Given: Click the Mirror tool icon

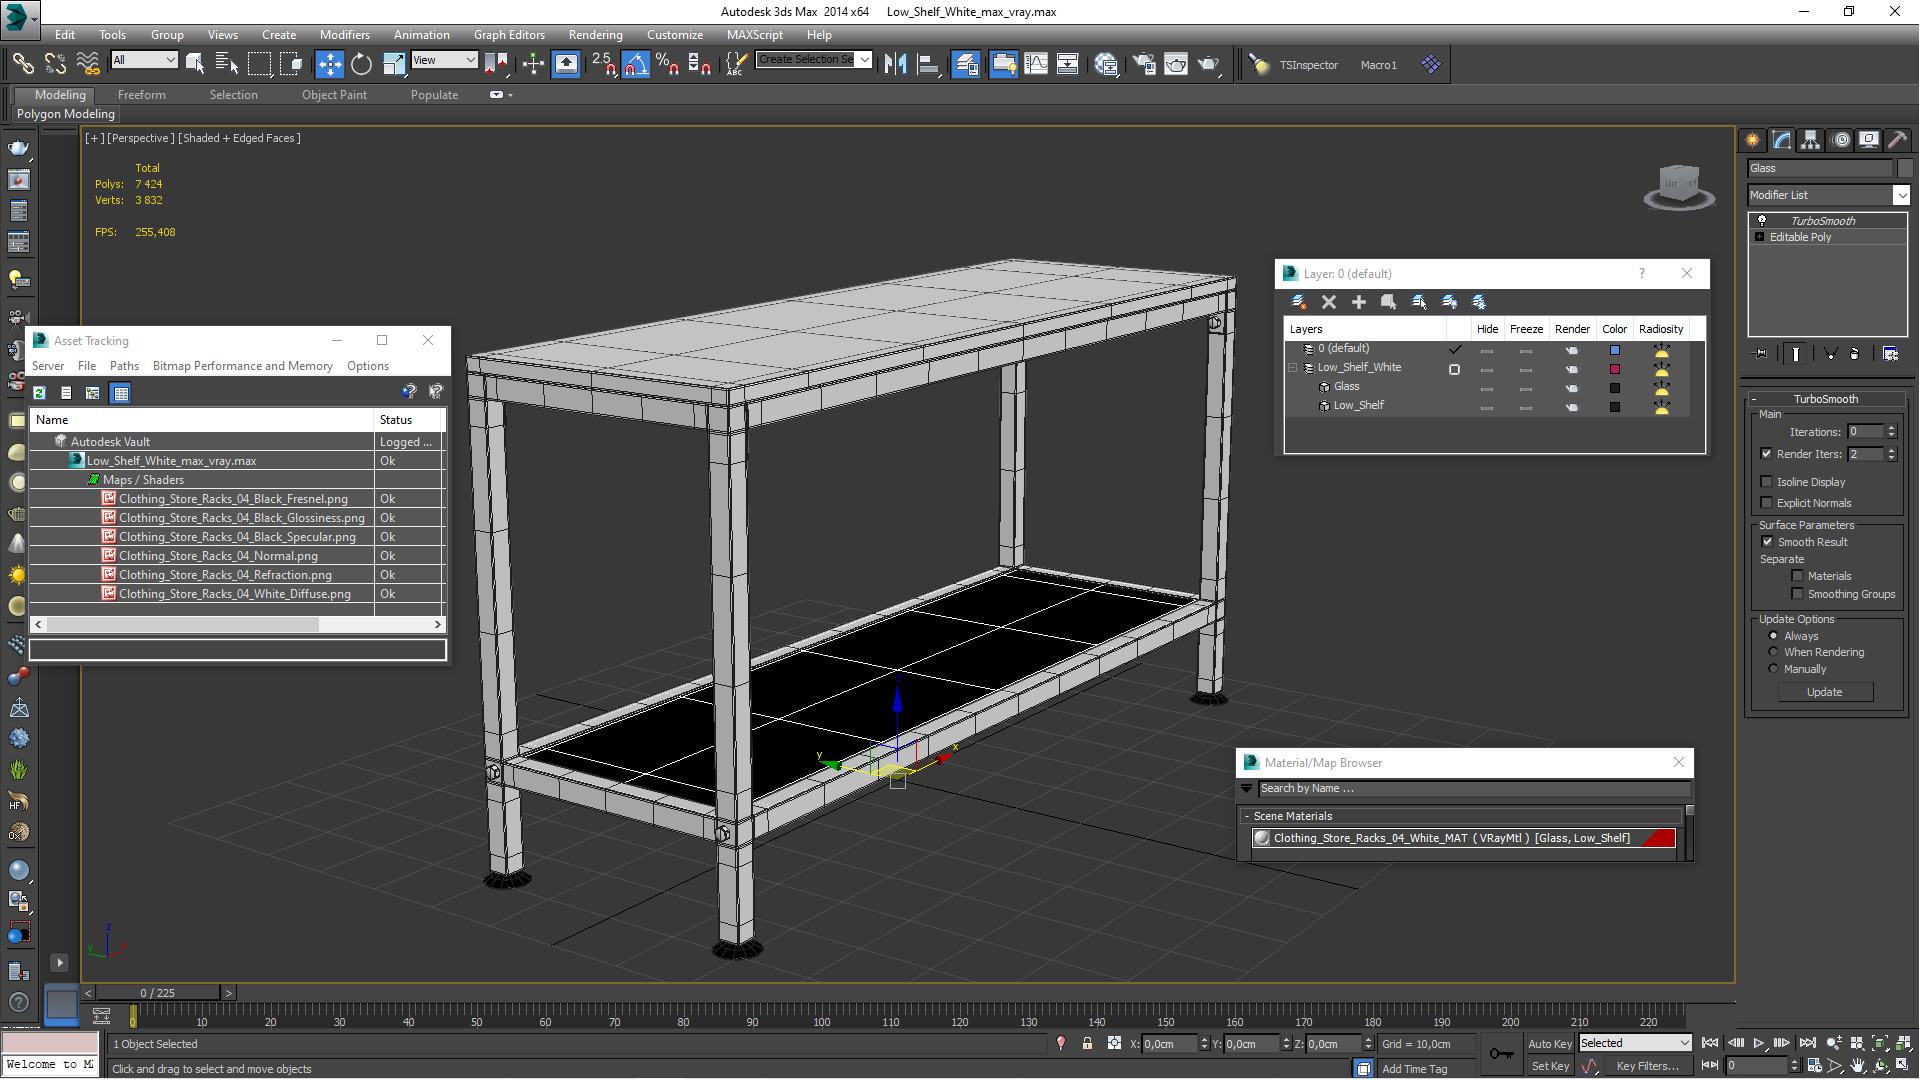Looking at the screenshot, I should click(895, 64).
